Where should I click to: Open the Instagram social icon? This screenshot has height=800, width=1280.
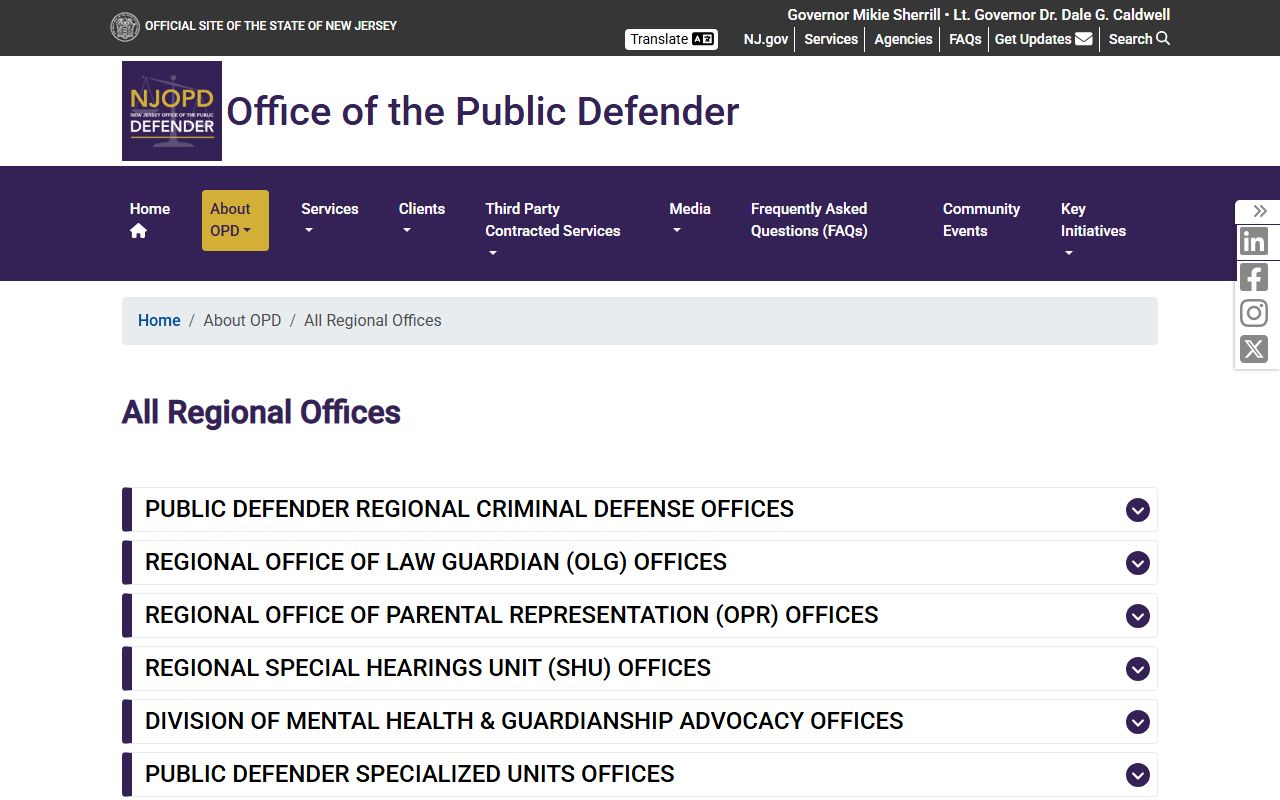point(1254,313)
